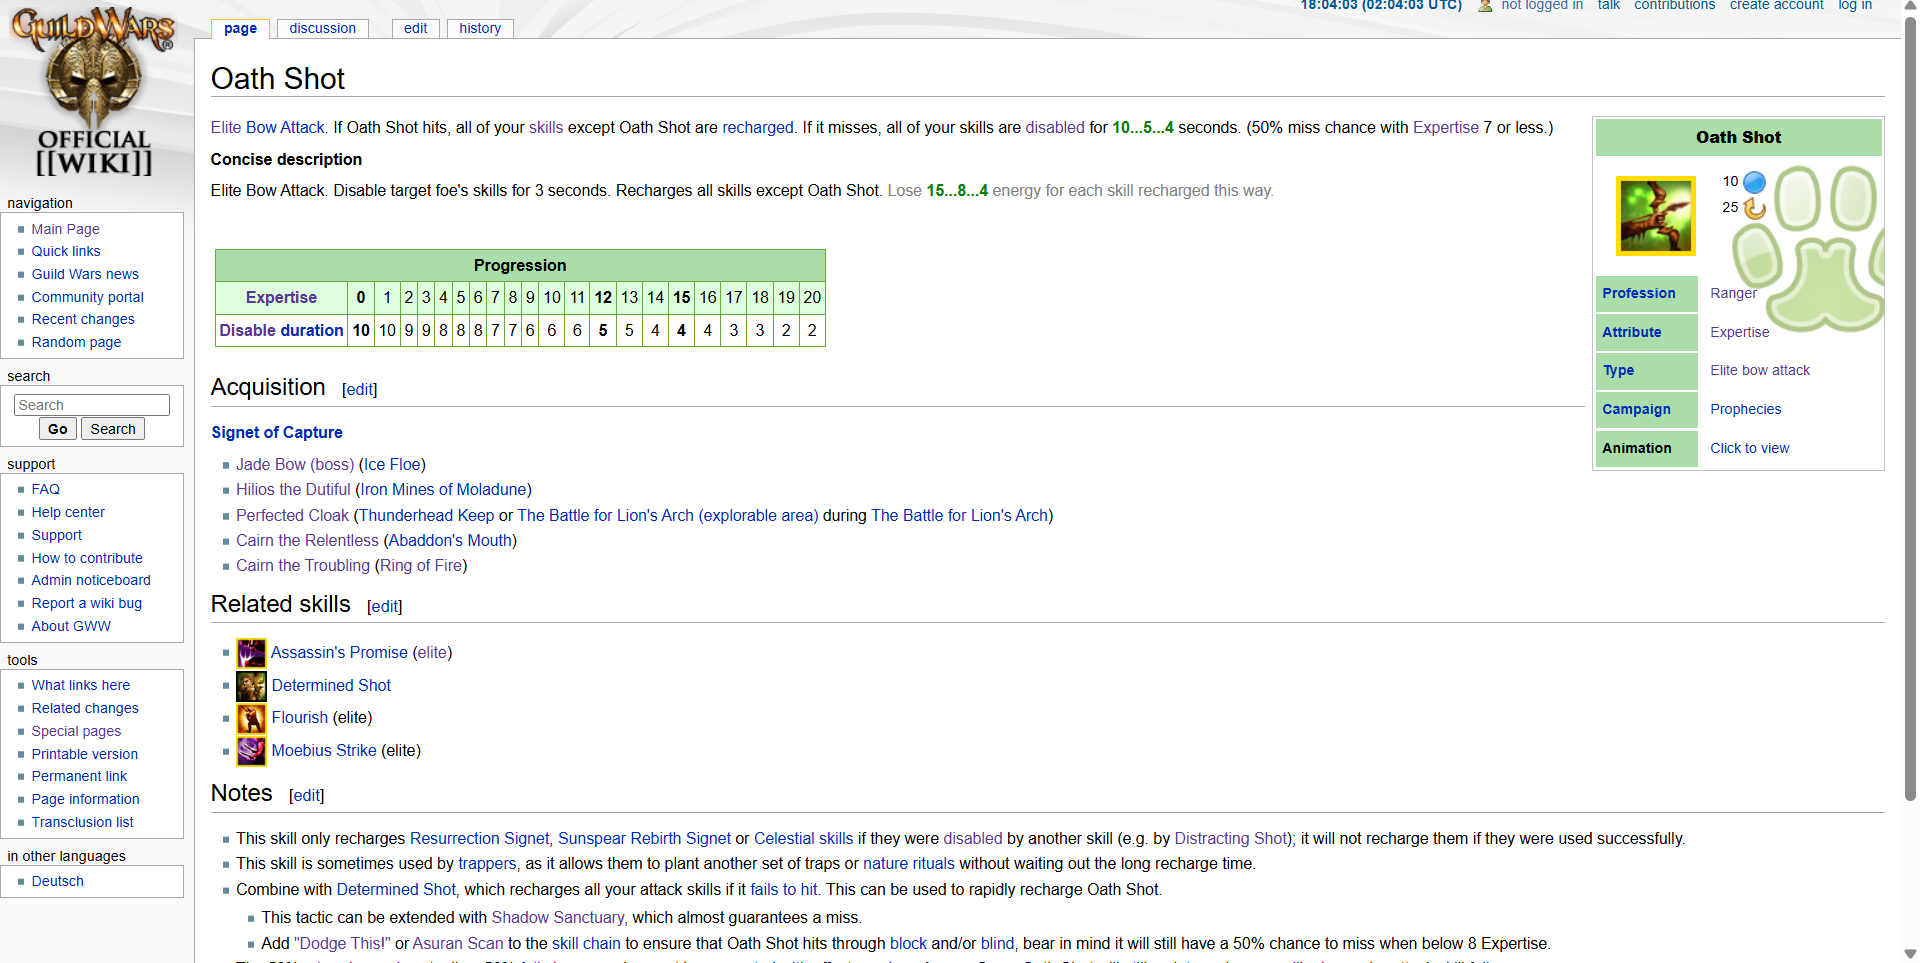Open Perfected Cloak link

coord(292,515)
